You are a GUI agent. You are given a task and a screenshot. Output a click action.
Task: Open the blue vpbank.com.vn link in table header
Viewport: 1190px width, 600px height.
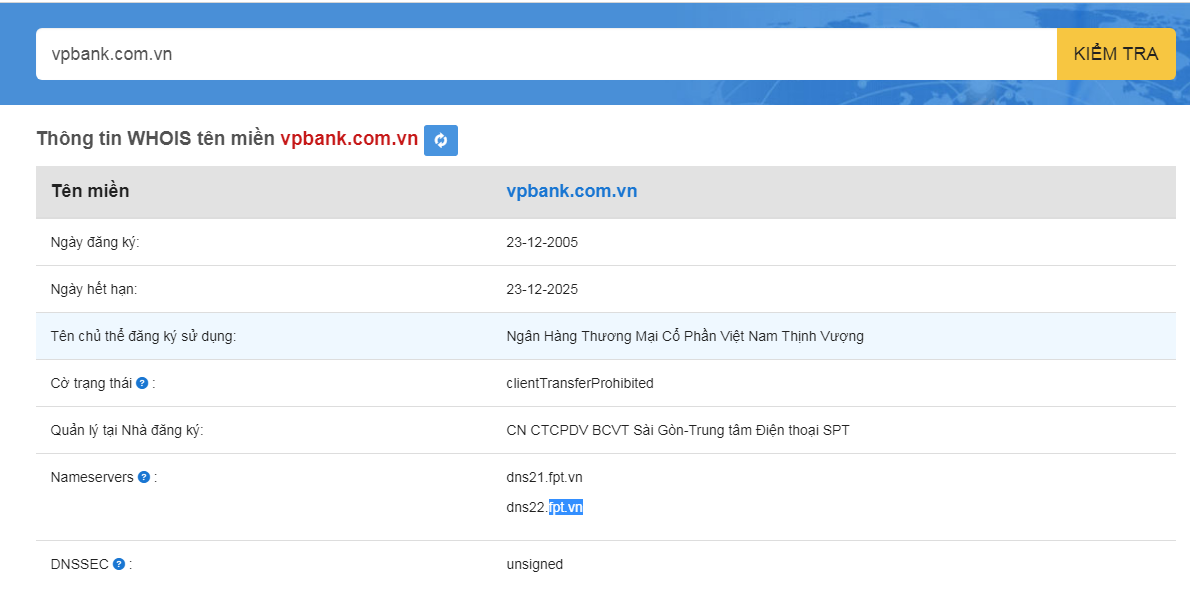571,191
